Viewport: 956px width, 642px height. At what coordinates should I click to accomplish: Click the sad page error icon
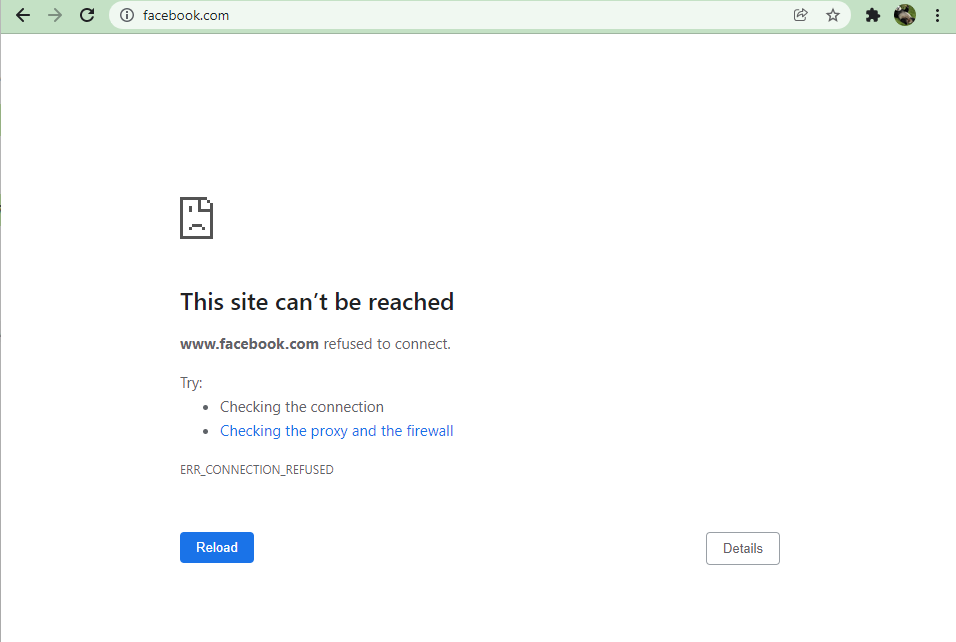(196, 218)
